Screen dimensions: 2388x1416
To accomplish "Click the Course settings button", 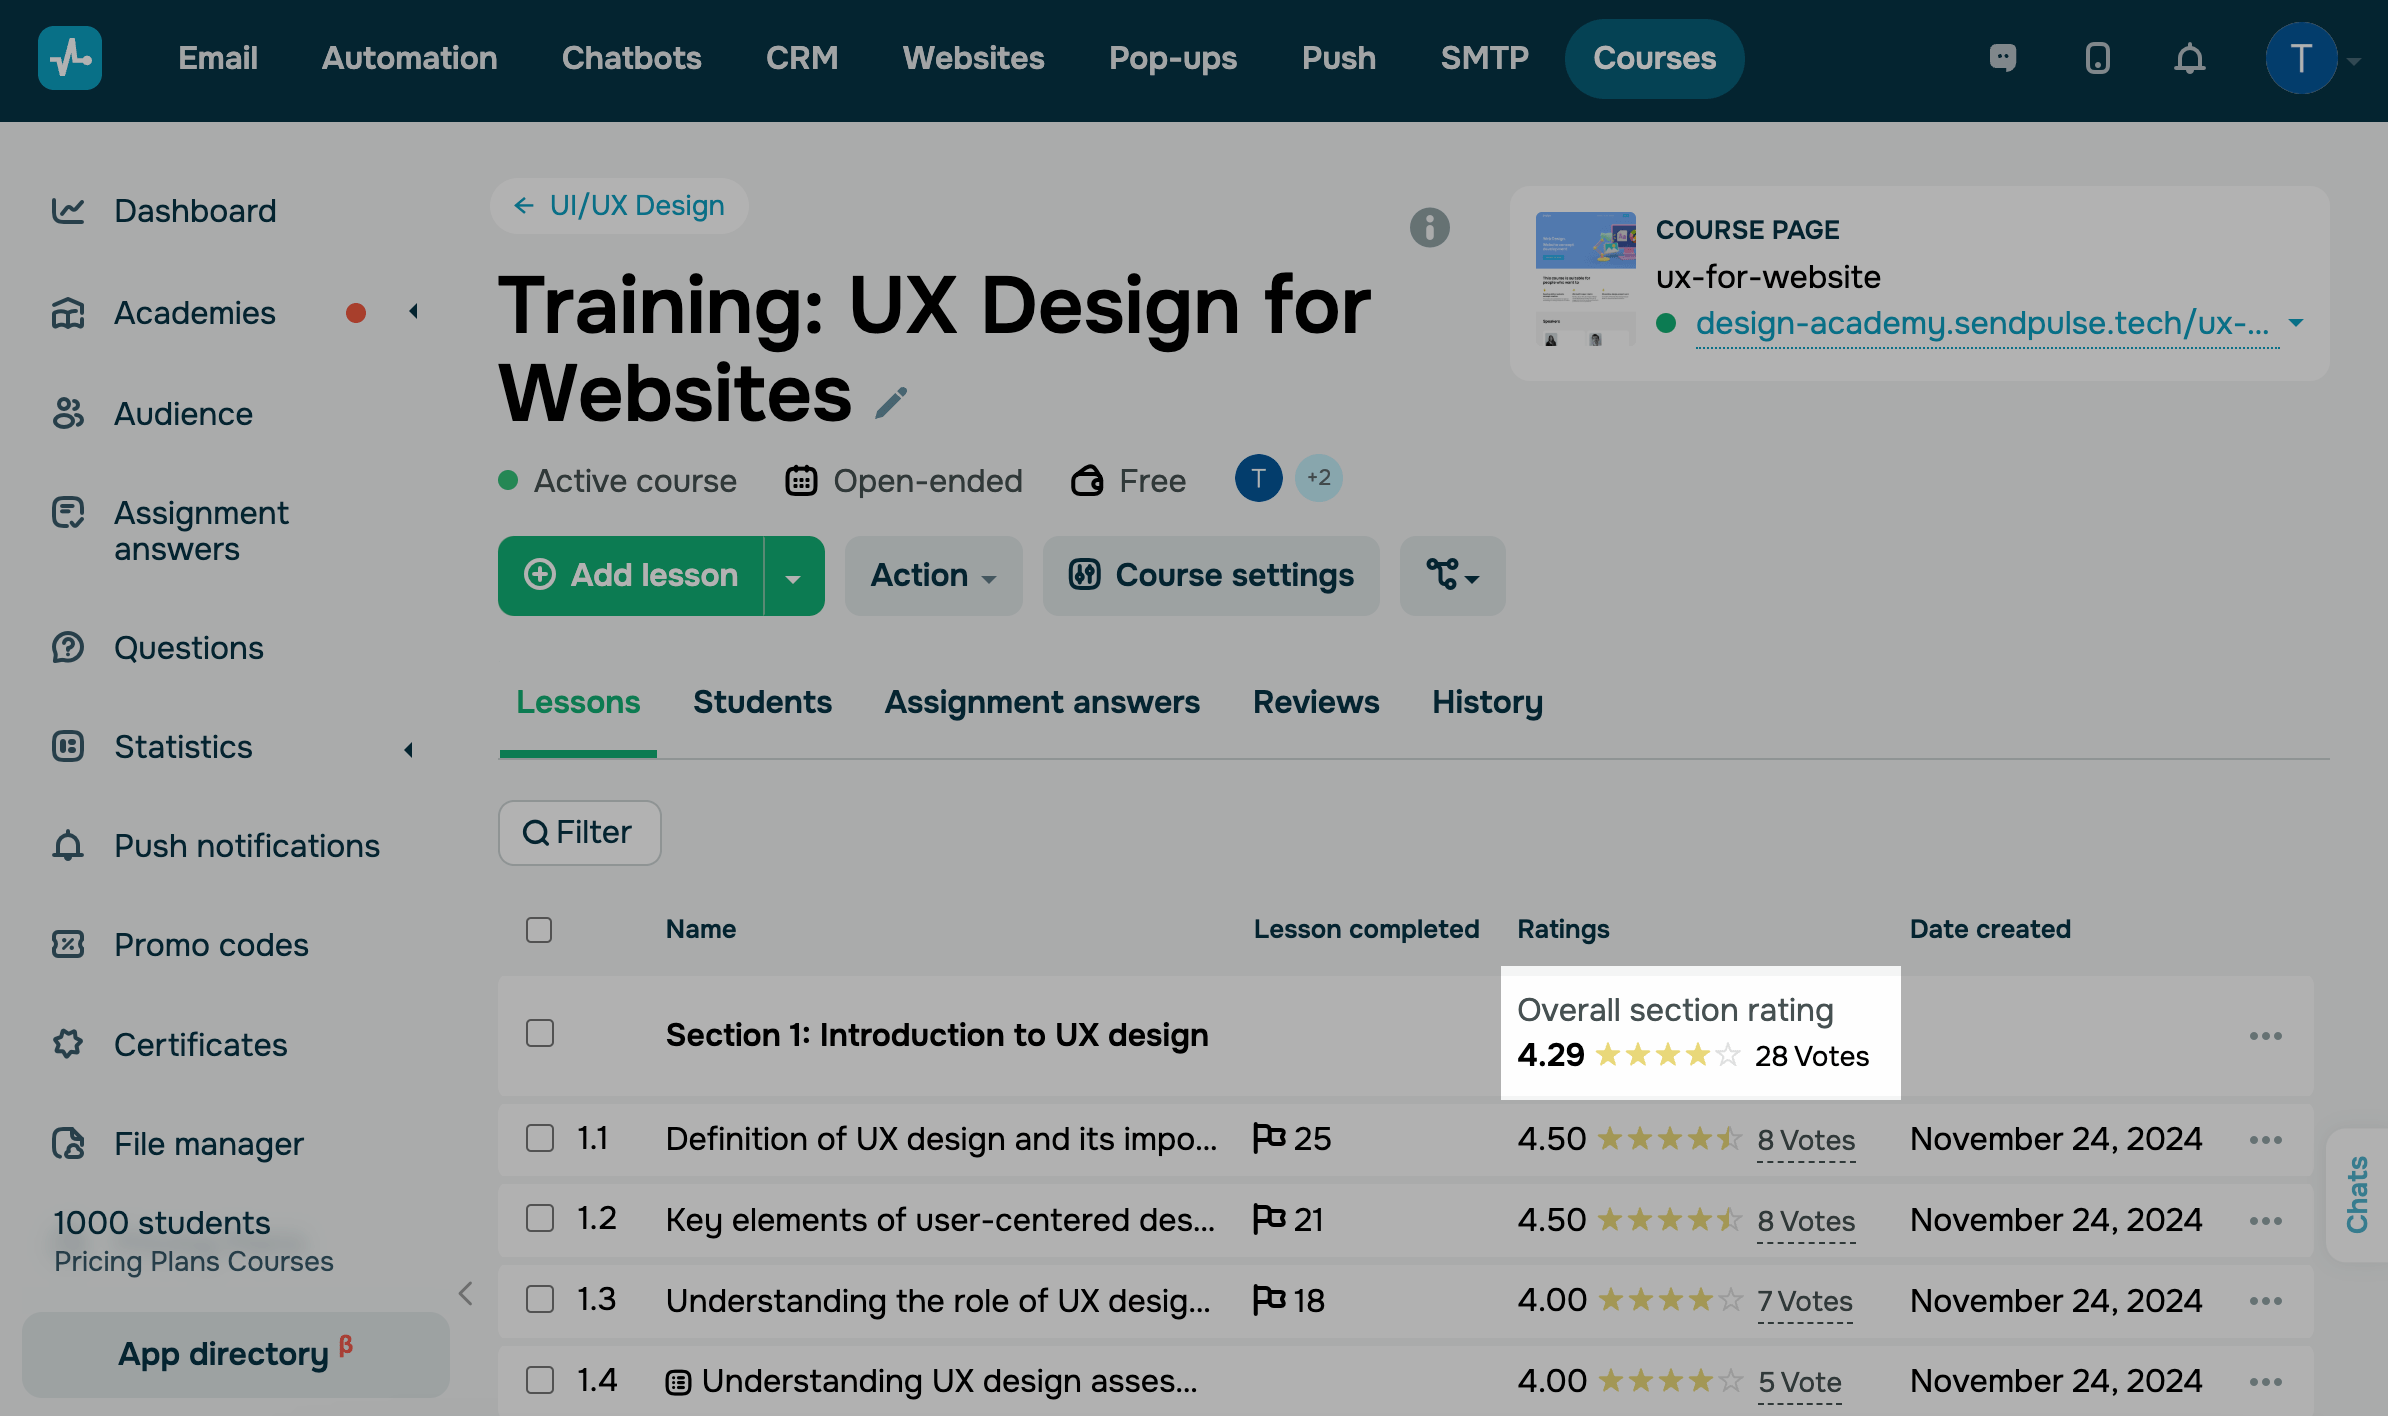I will click(x=1211, y=576).
